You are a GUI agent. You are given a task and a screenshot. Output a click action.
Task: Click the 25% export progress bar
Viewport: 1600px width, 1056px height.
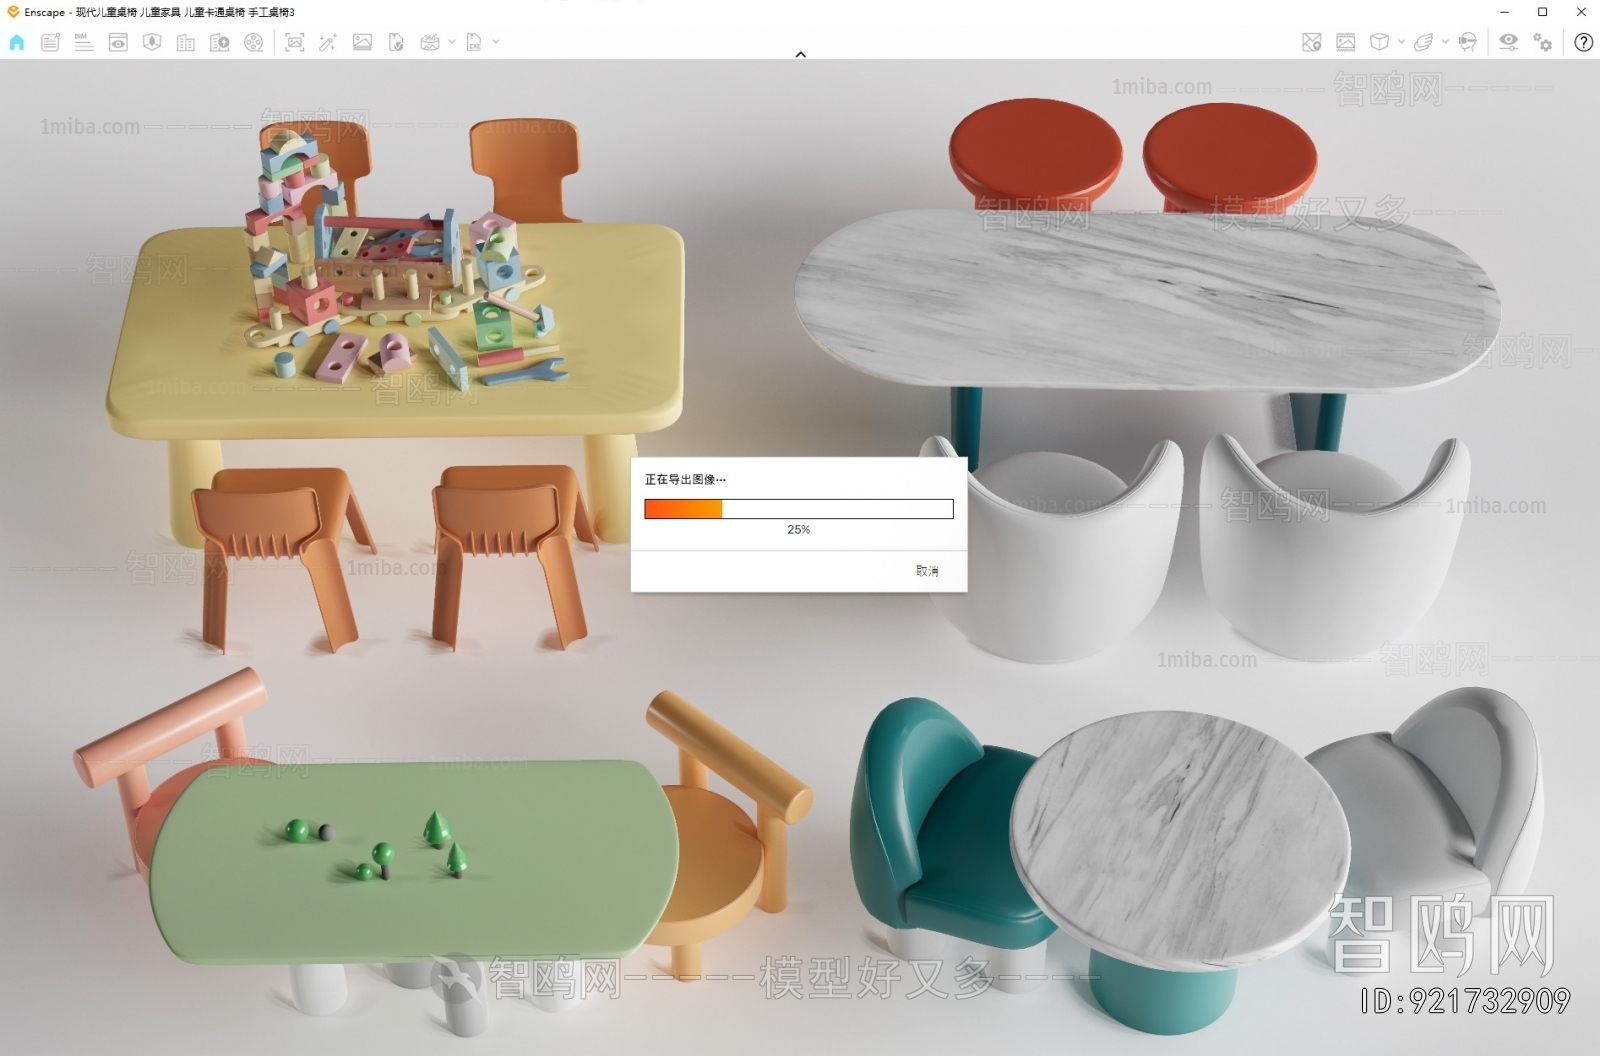799,507
